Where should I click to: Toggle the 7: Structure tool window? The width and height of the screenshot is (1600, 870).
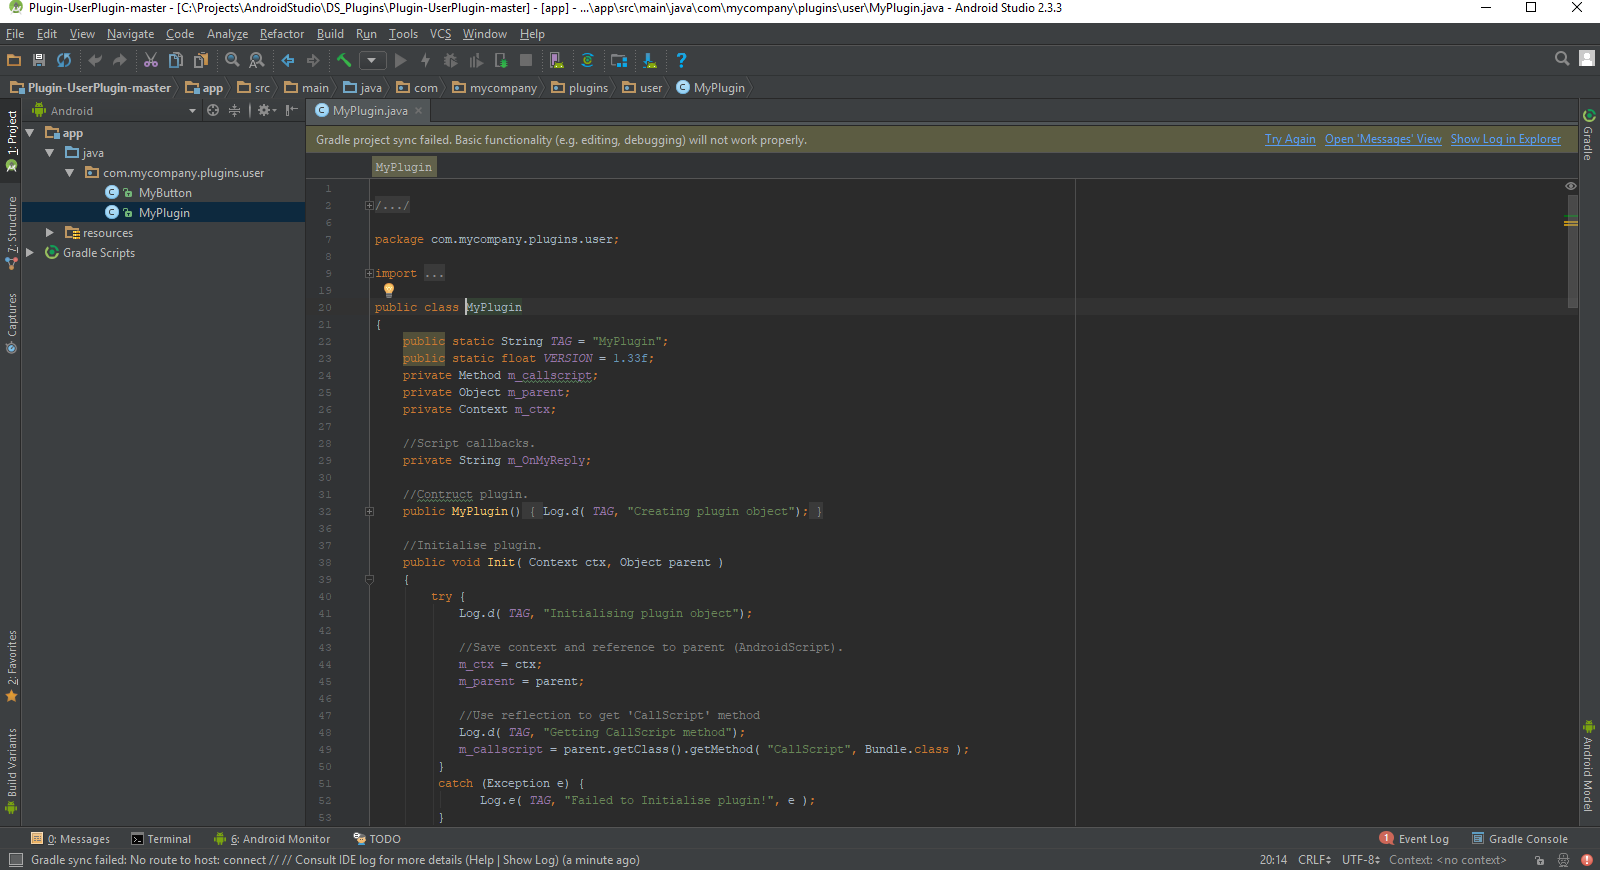(11, 233)
